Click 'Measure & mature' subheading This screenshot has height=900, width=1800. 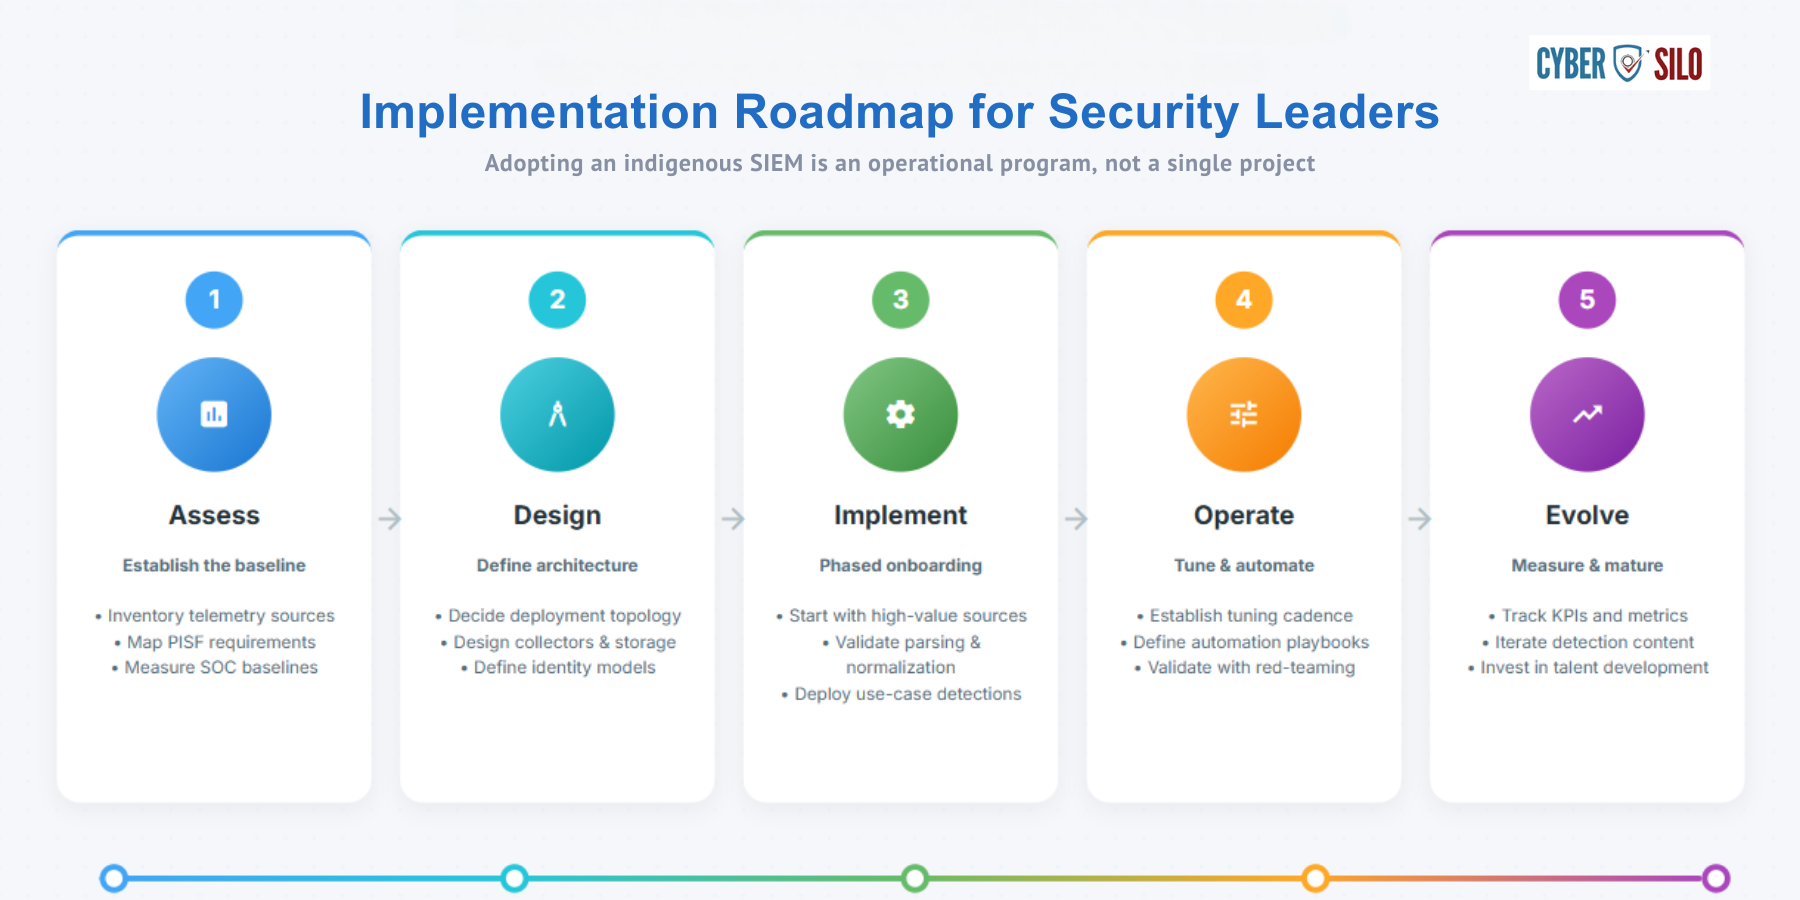[1587, 565]
